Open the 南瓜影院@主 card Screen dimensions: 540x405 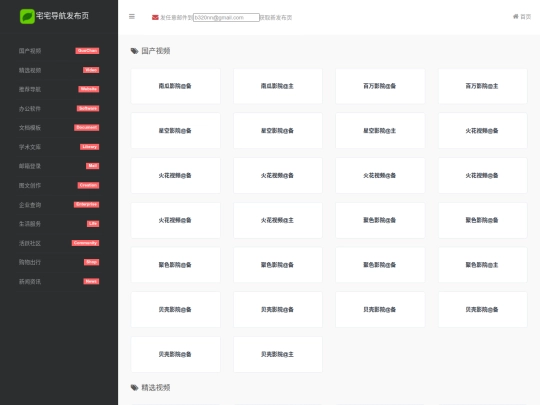(278, 86)
